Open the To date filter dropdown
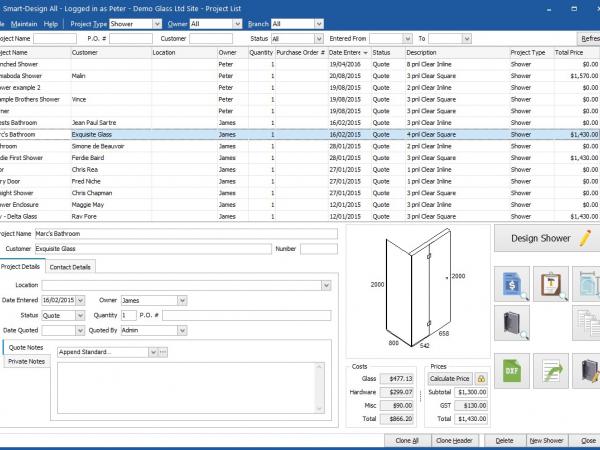Image resolution: width=600 pixels, height=450 pixels. point(466,39)
